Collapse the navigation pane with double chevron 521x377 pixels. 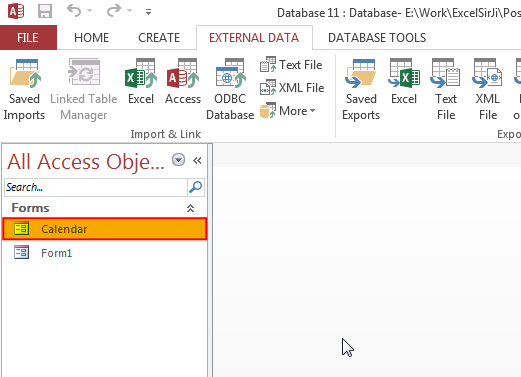197,161
